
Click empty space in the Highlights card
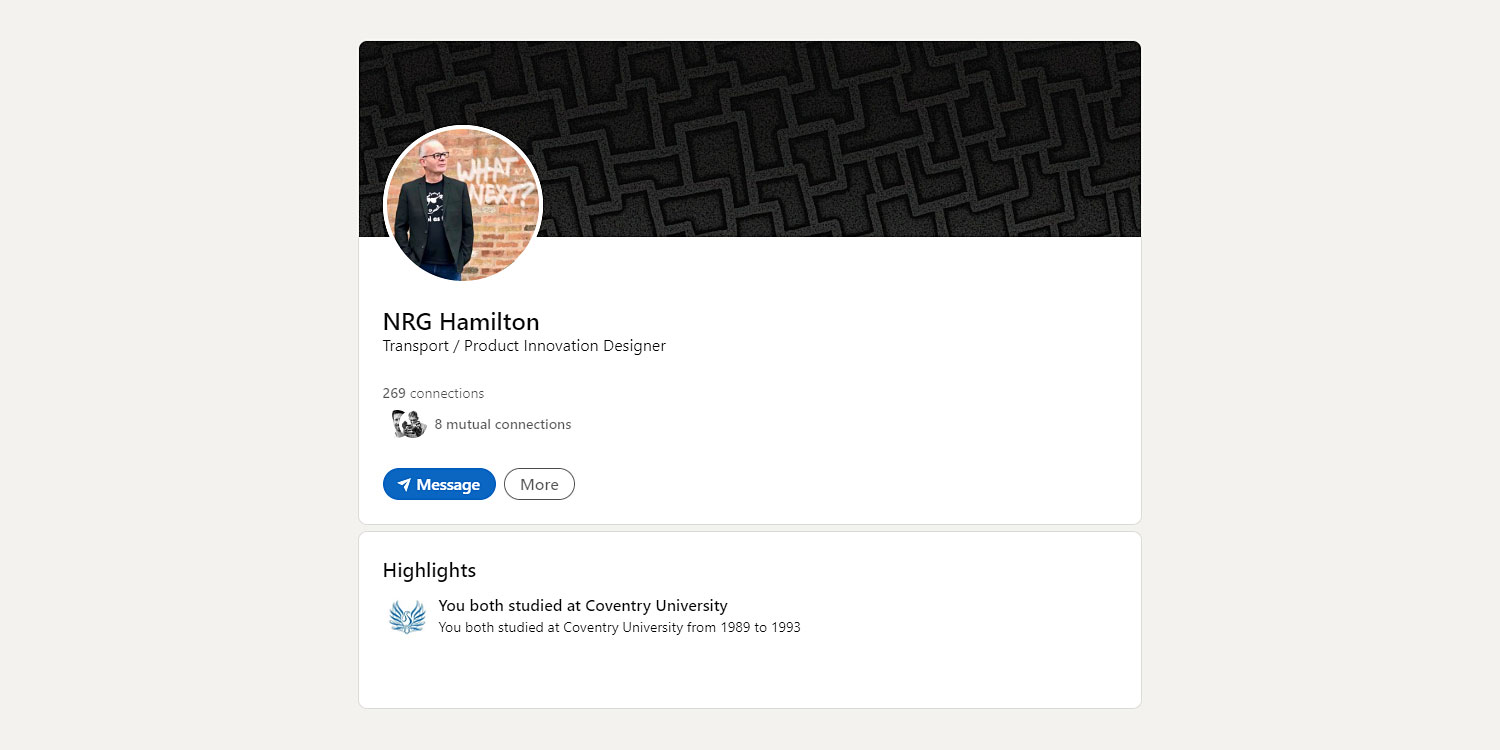tap(900, 670)
